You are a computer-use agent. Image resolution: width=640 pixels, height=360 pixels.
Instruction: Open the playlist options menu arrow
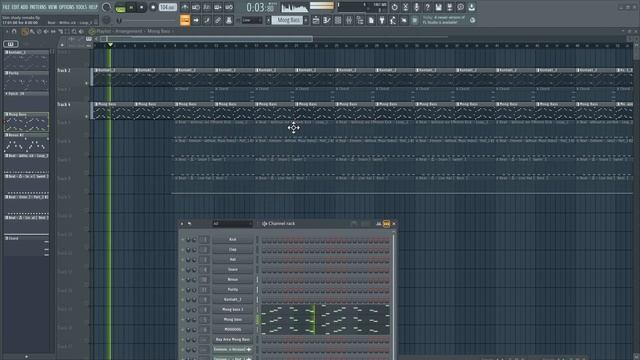click(x=7, y=31)
